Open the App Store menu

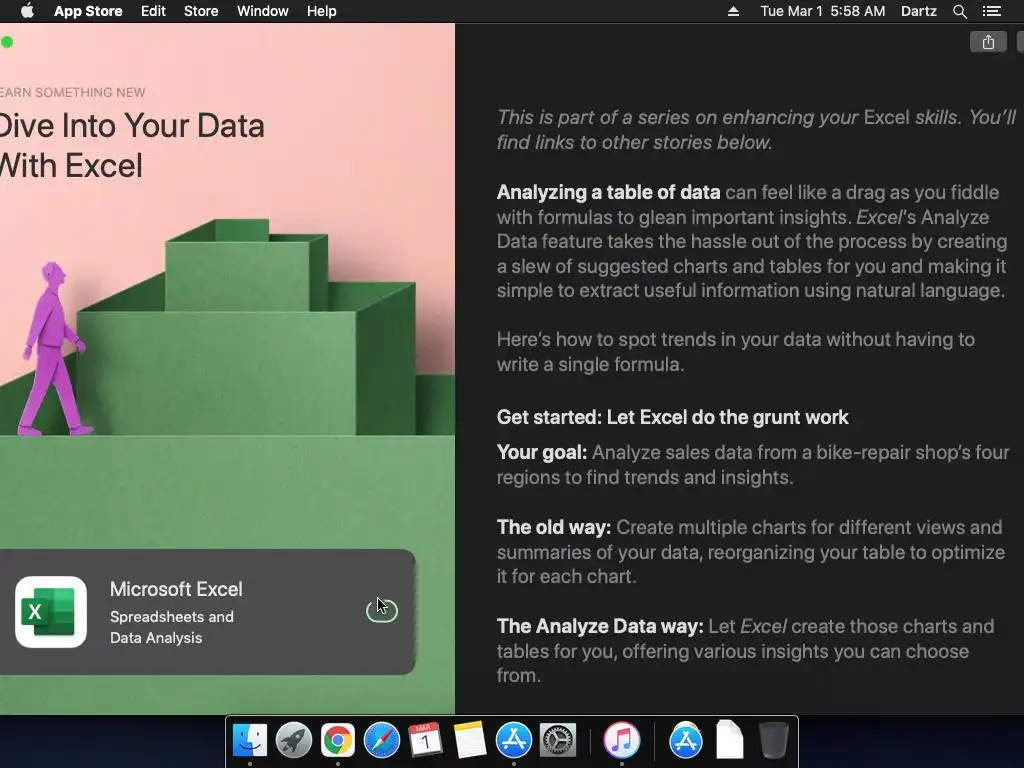click(88, 11)
